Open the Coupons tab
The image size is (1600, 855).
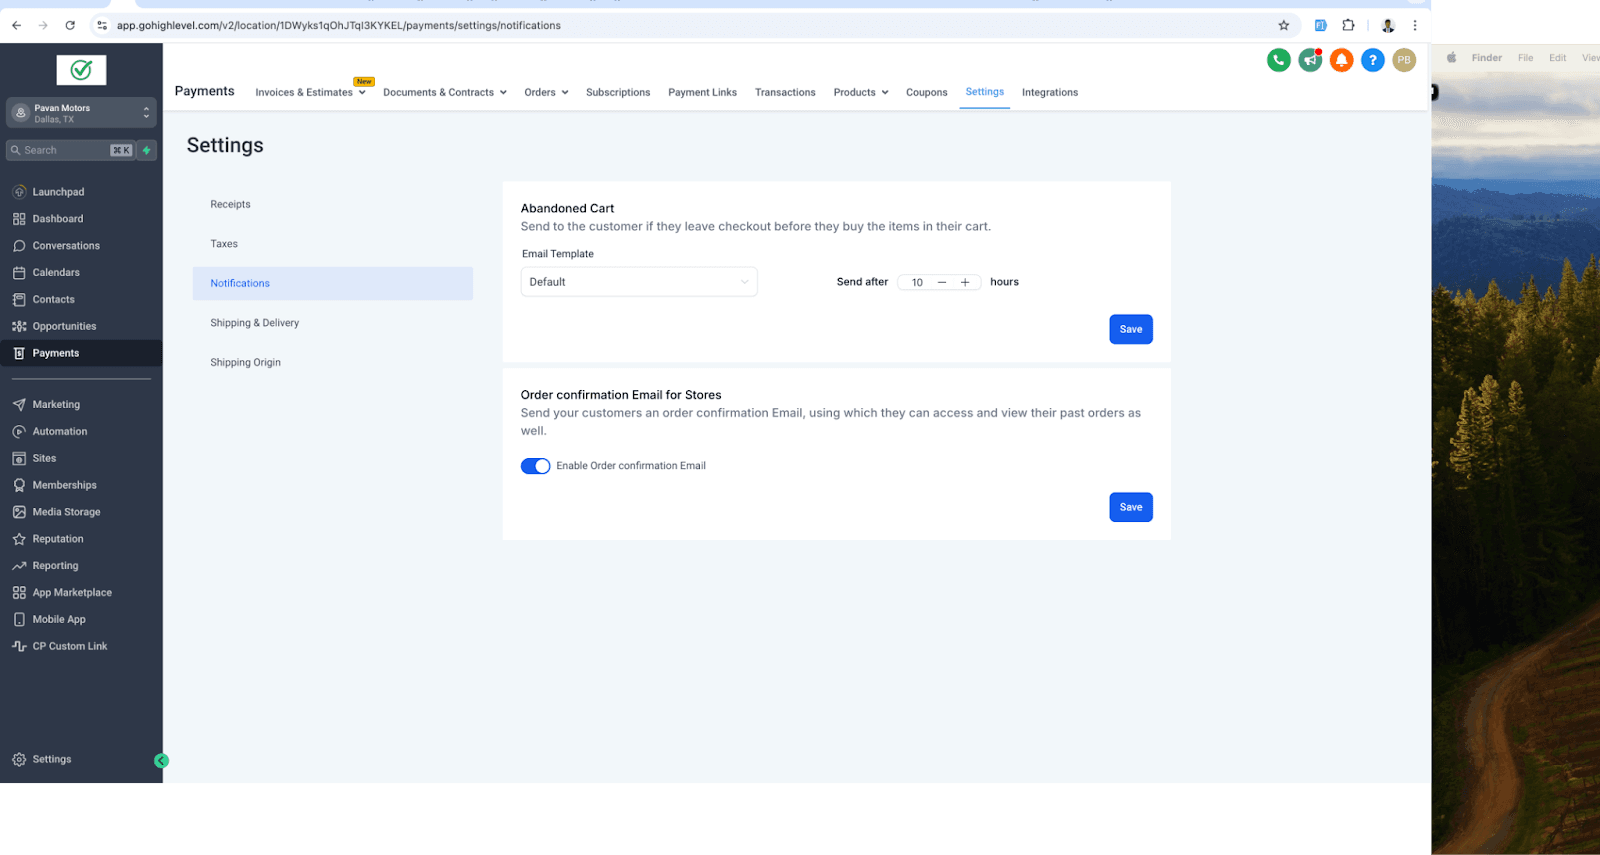pyautogui.click(x=926, y=92)
